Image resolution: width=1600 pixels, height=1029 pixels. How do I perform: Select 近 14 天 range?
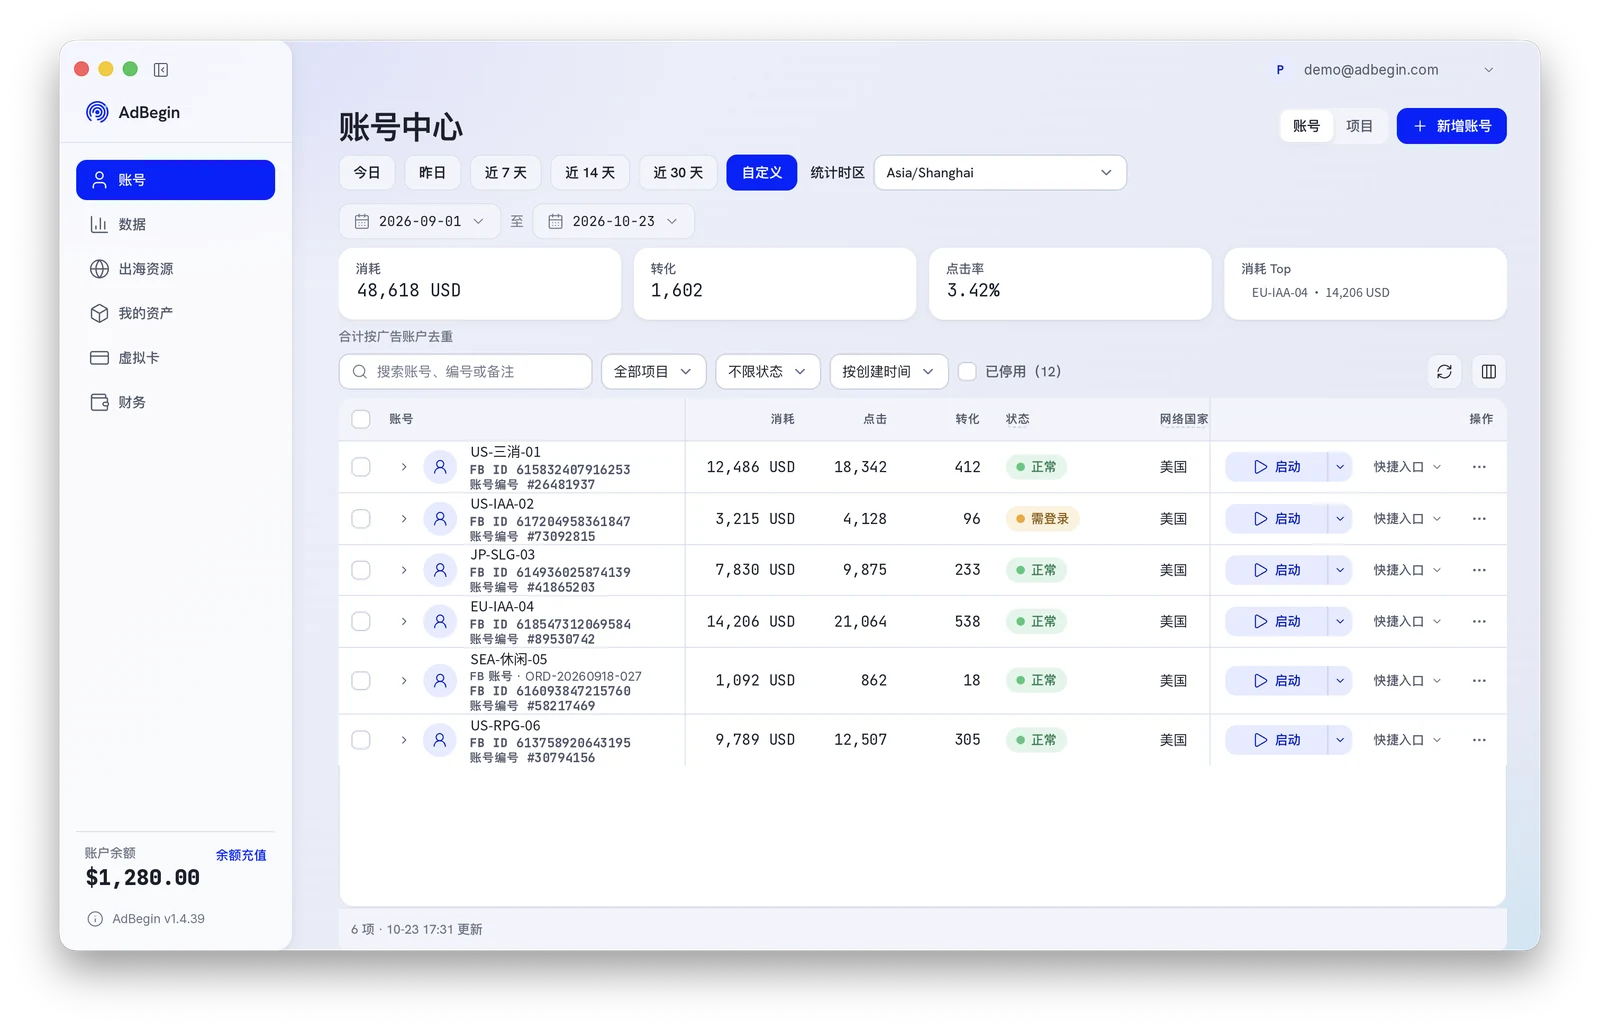[x=590, y=172]
